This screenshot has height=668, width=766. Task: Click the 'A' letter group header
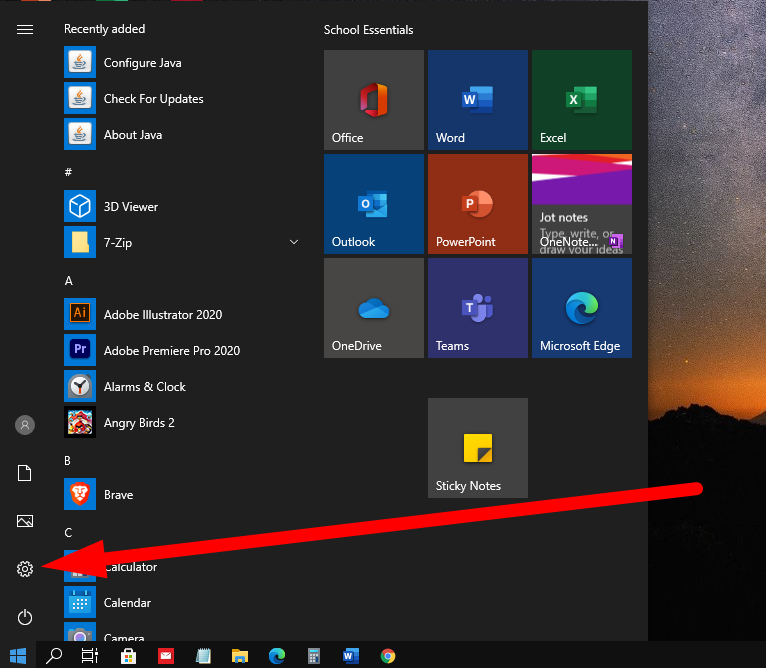point(69,280)
